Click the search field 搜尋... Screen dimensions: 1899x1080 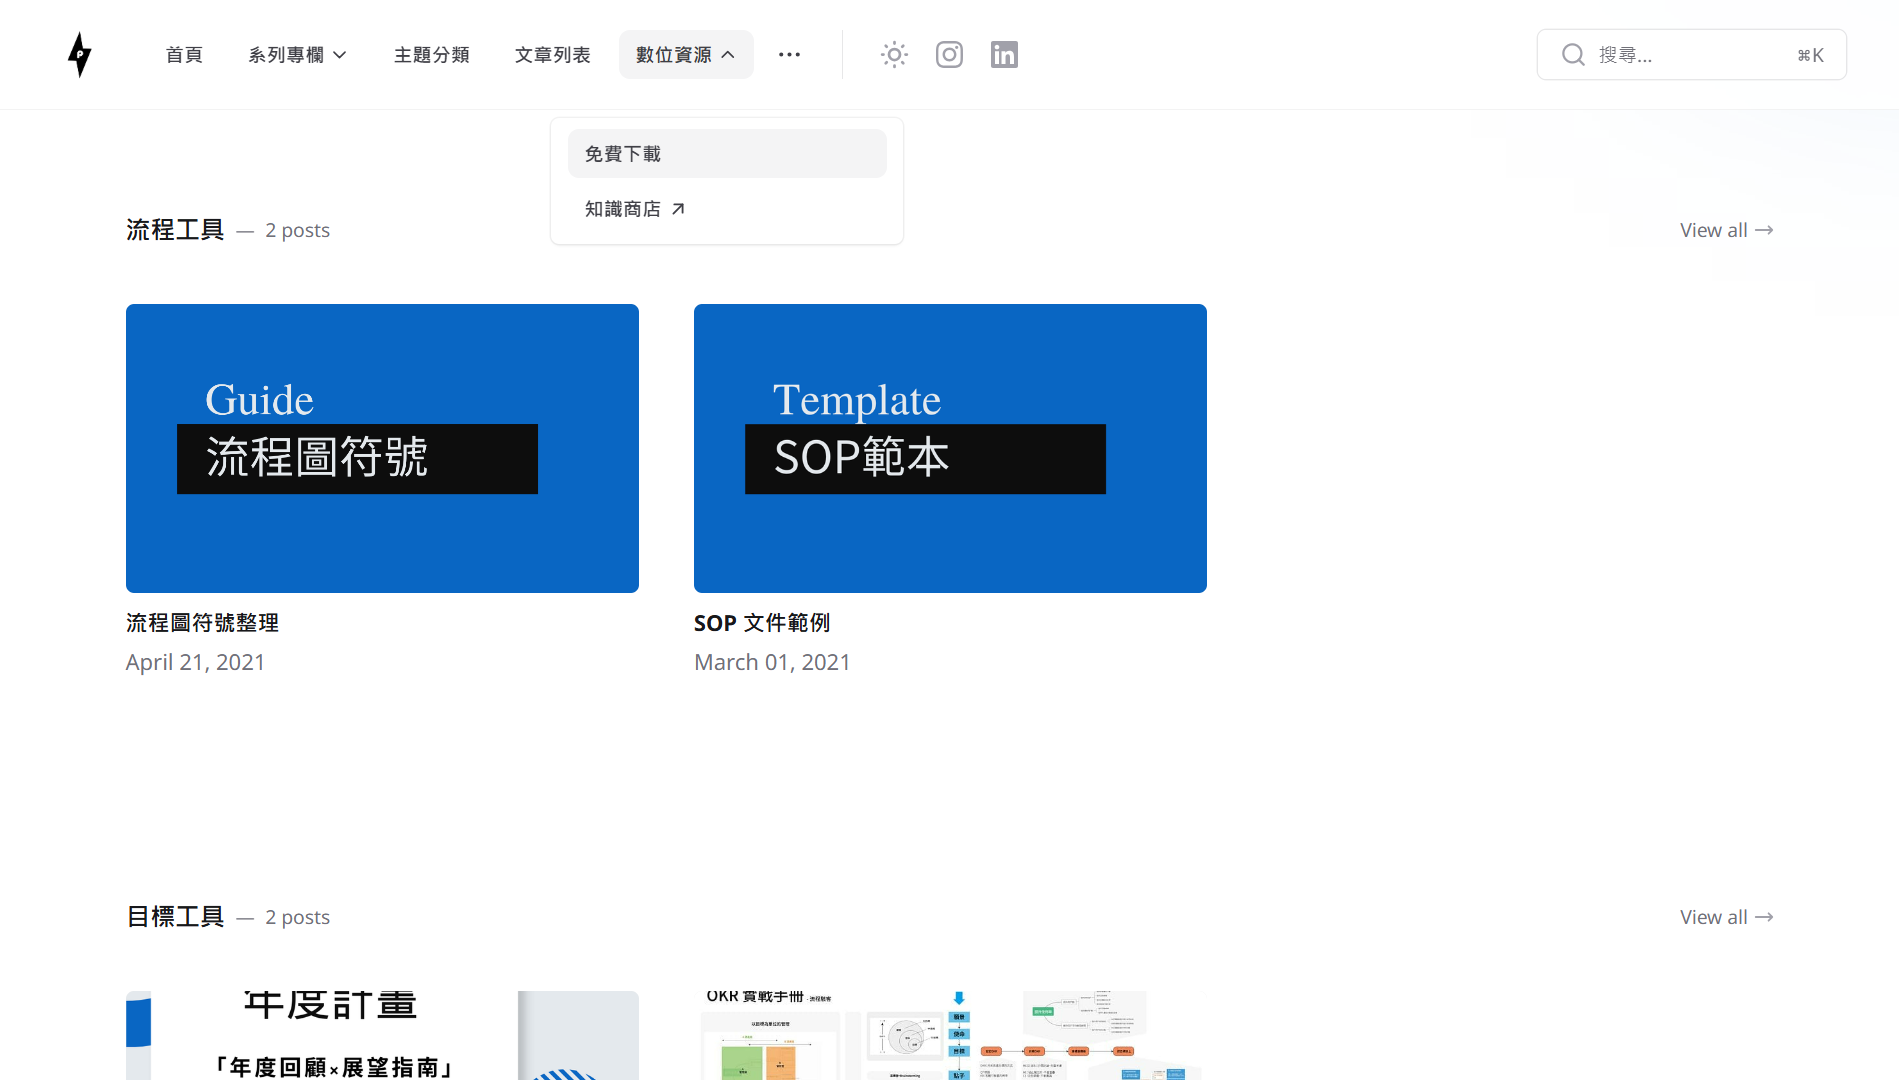1692,55
